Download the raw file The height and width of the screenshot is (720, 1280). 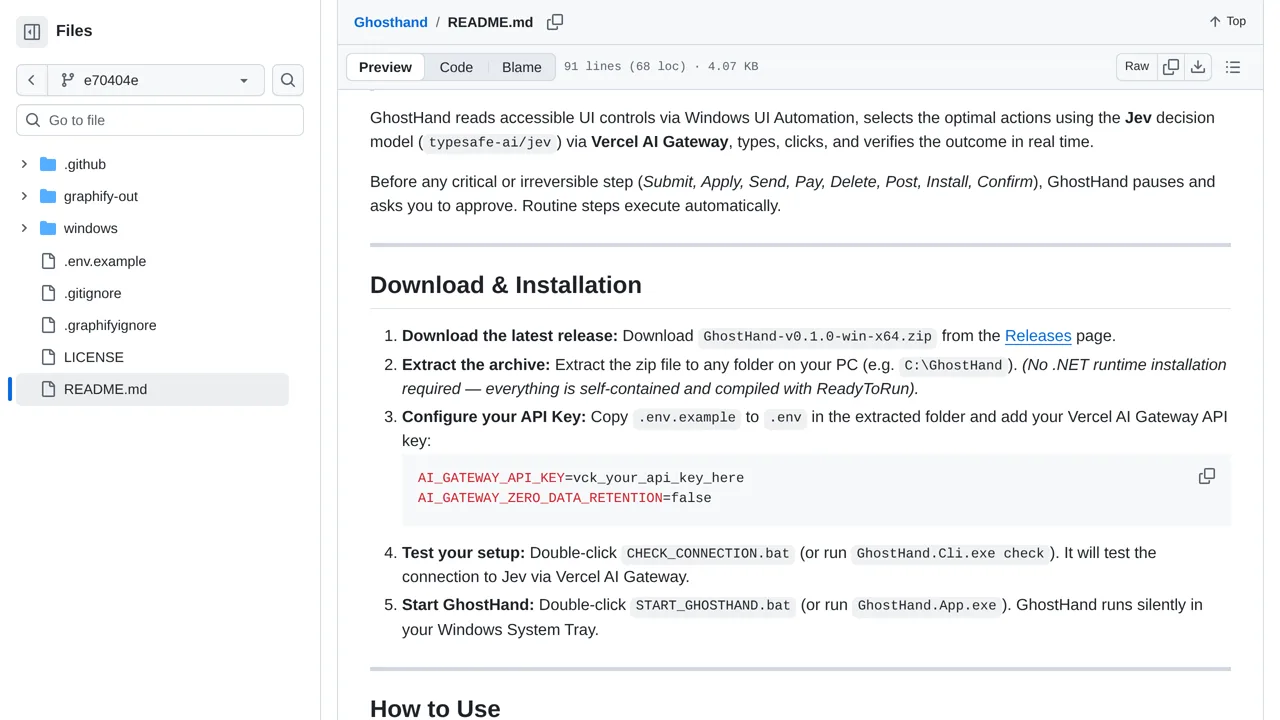(1198, 67)
